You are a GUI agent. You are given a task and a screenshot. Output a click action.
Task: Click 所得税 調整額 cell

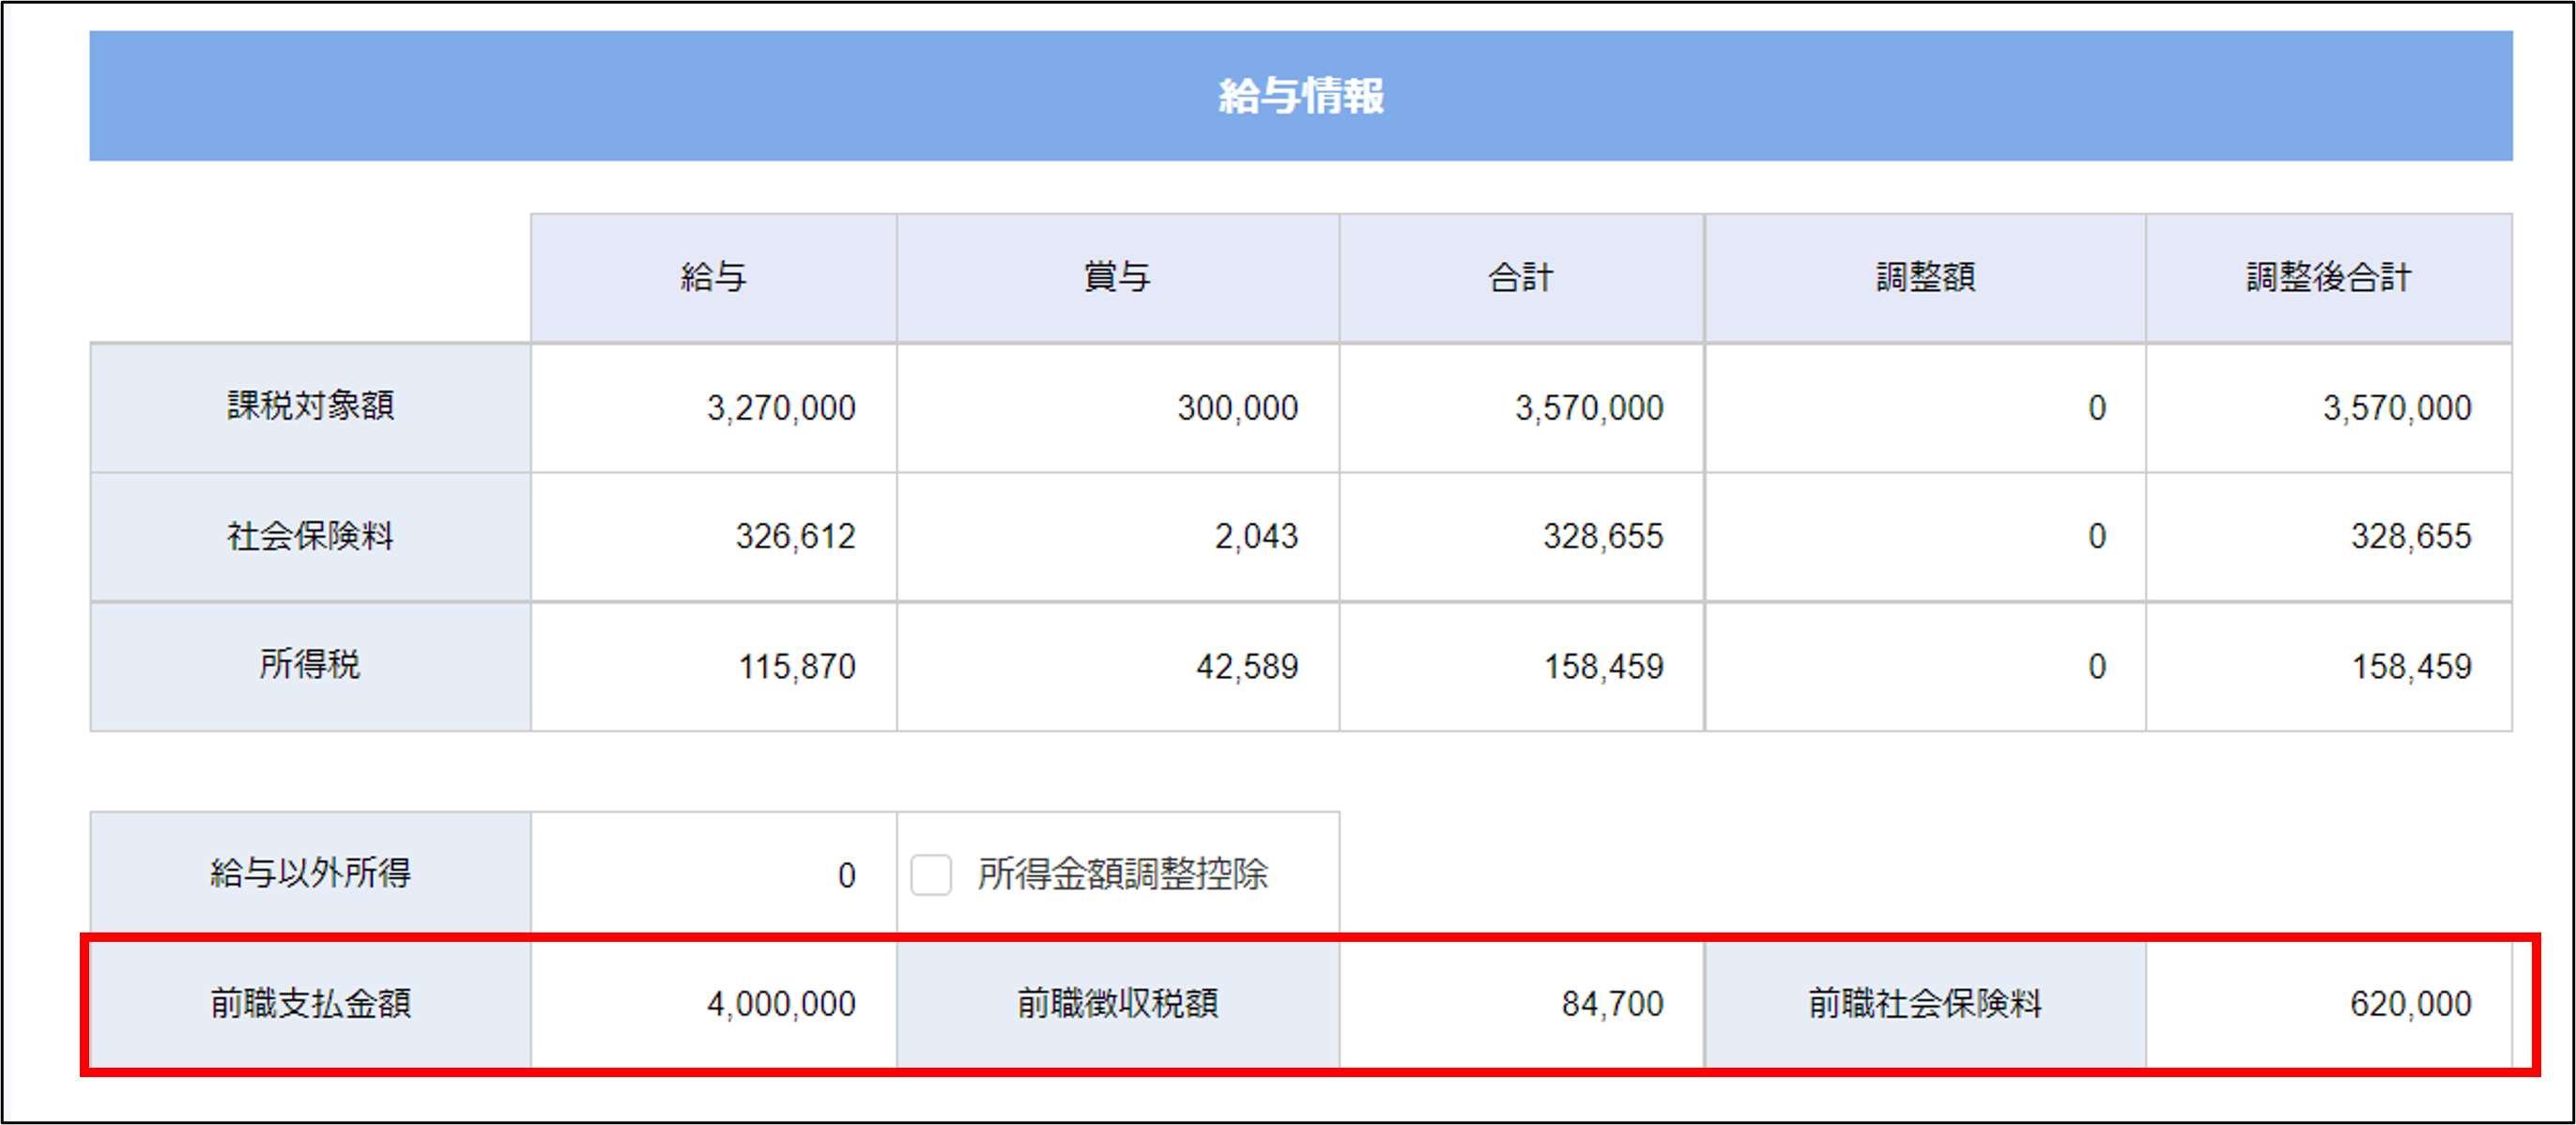[1925, 666]
